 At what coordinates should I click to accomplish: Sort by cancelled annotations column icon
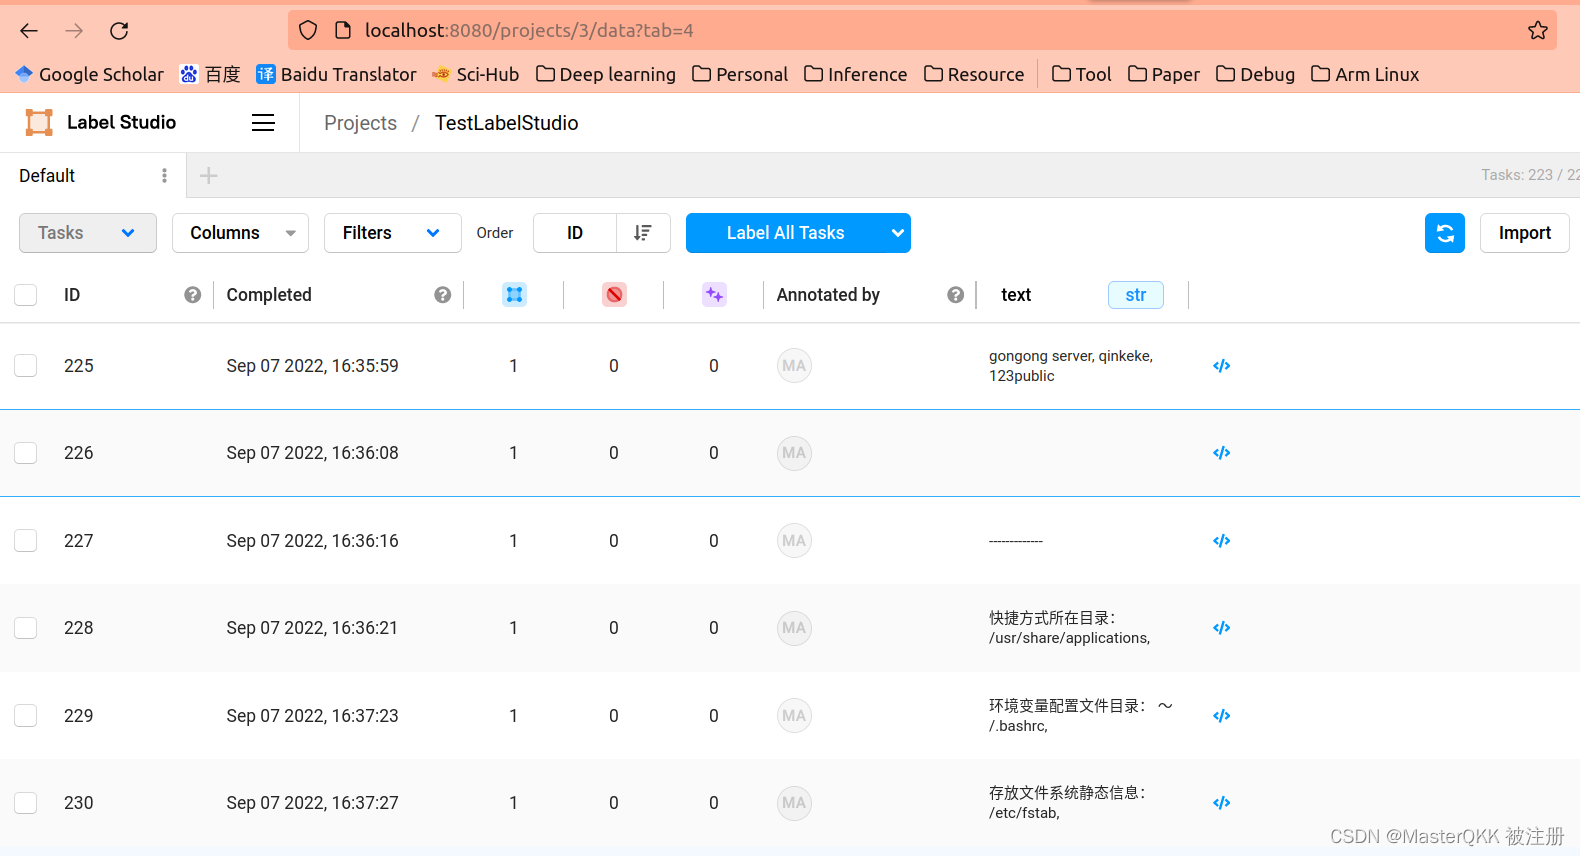tap(614, 295)
